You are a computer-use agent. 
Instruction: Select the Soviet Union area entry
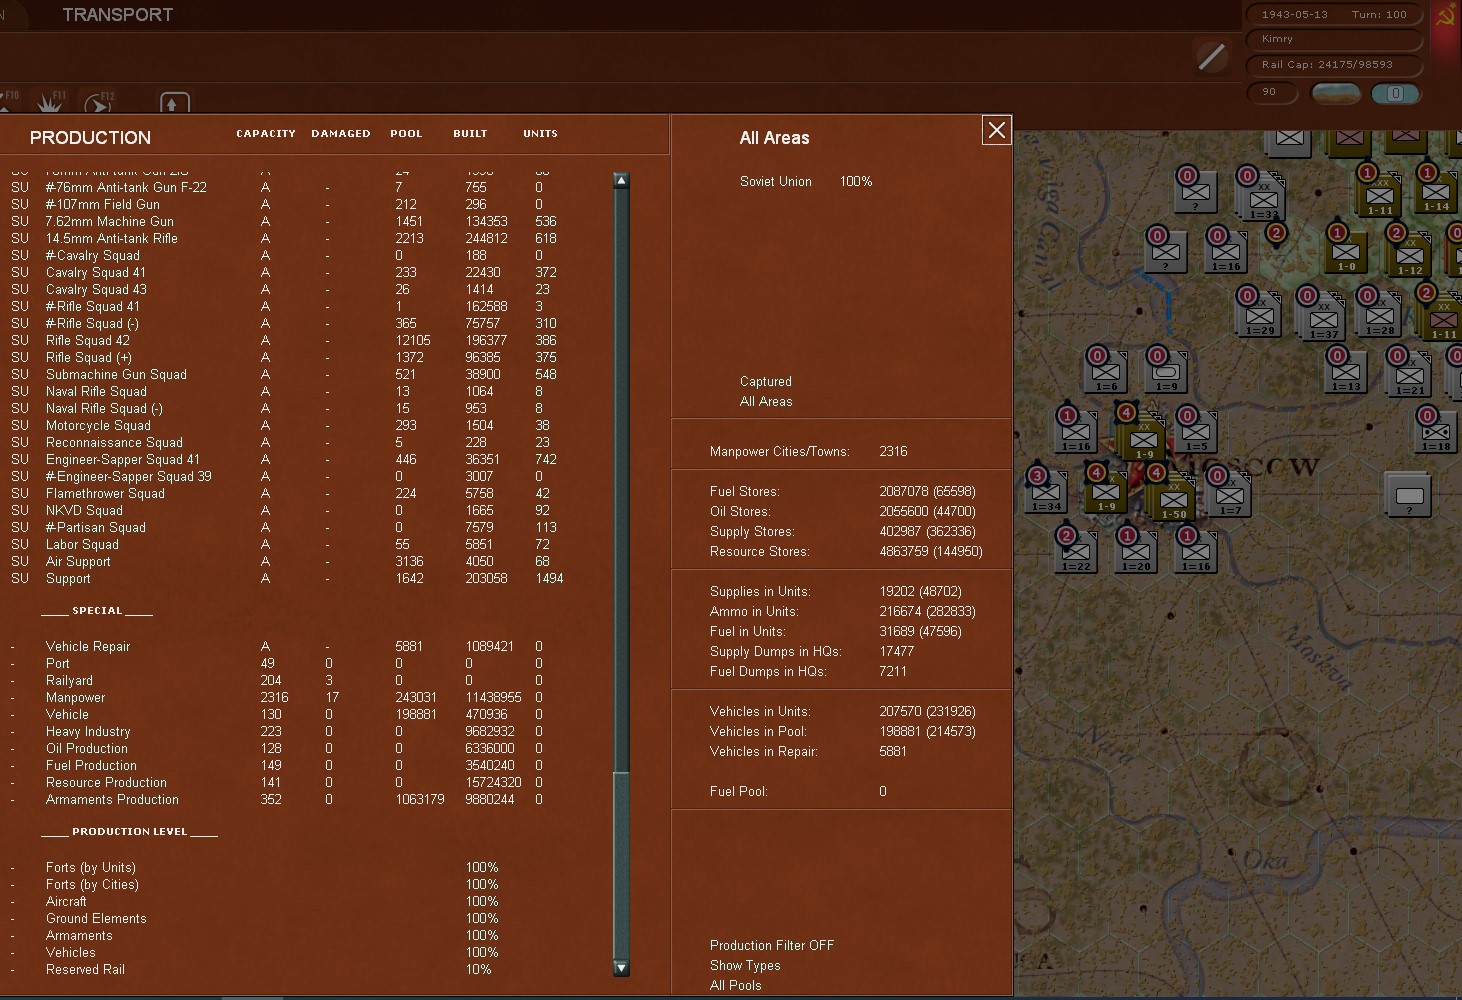click(776, 181)
